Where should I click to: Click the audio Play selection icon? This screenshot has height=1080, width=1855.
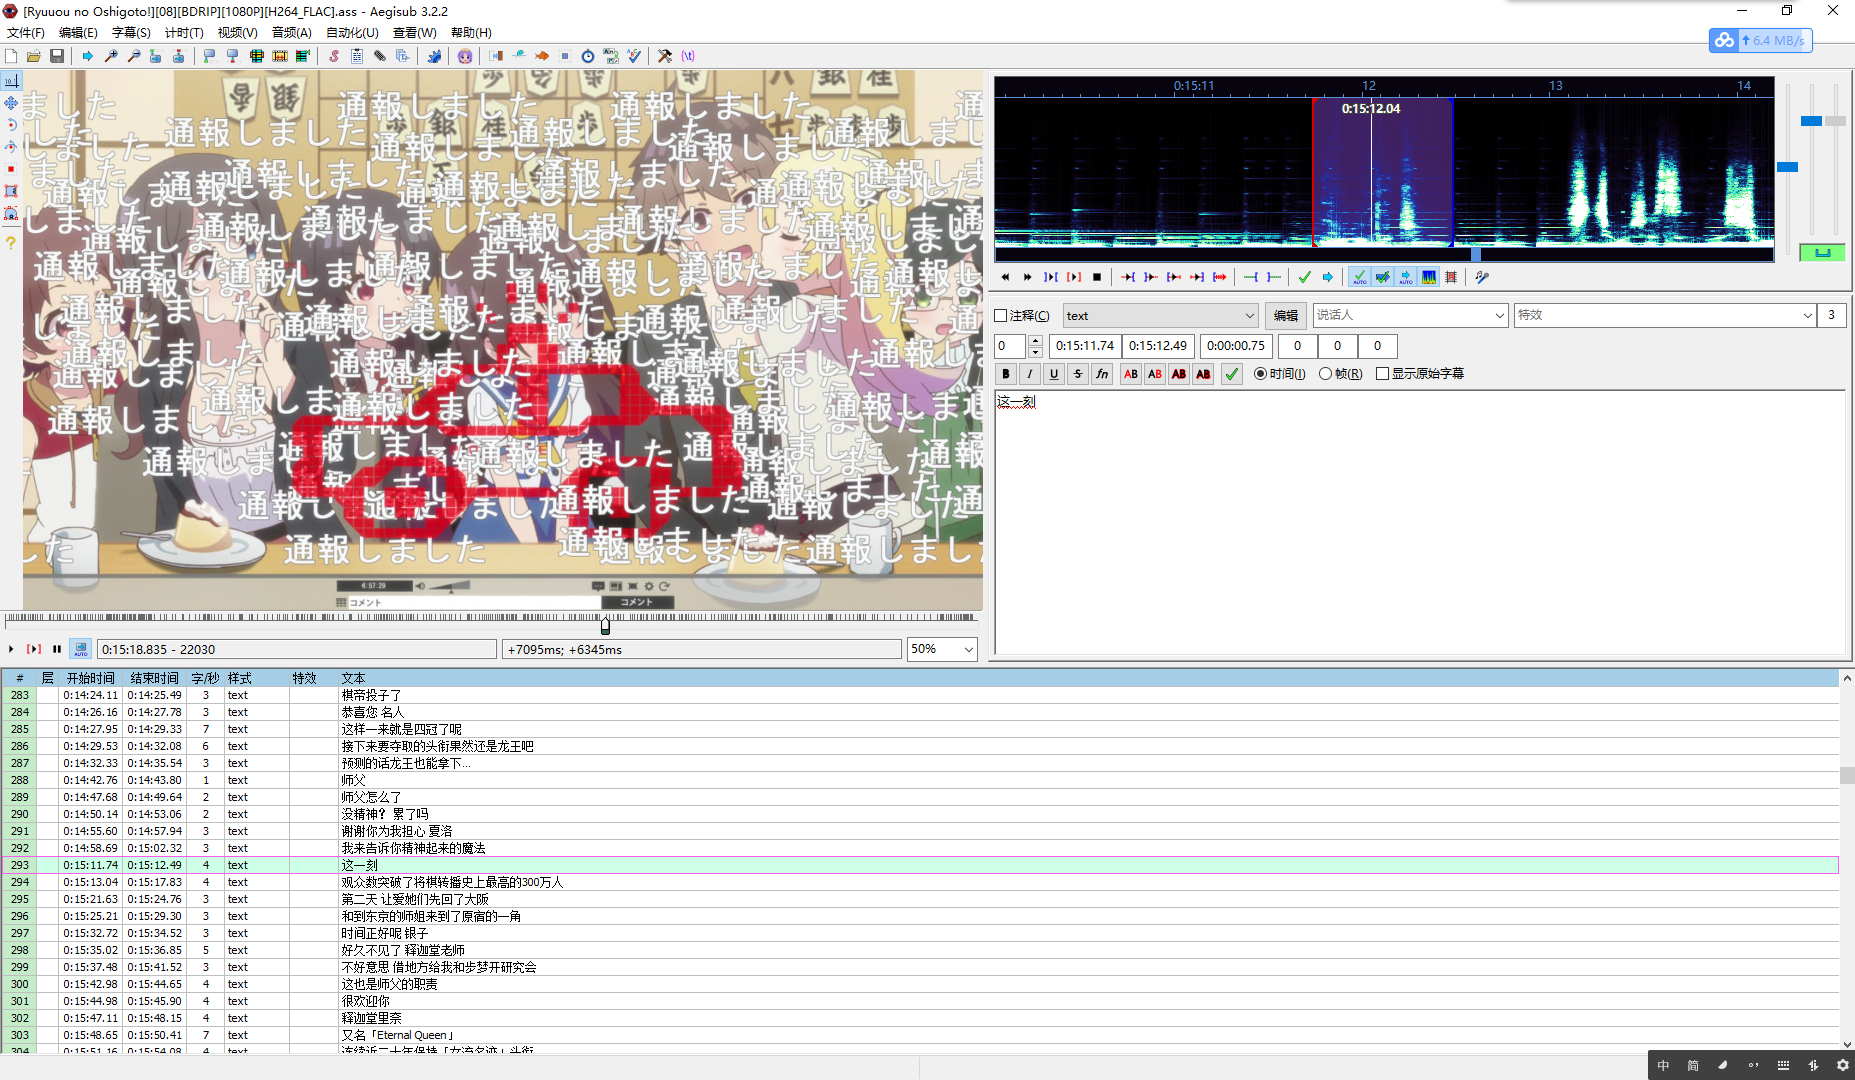[x=1051, y=277]
